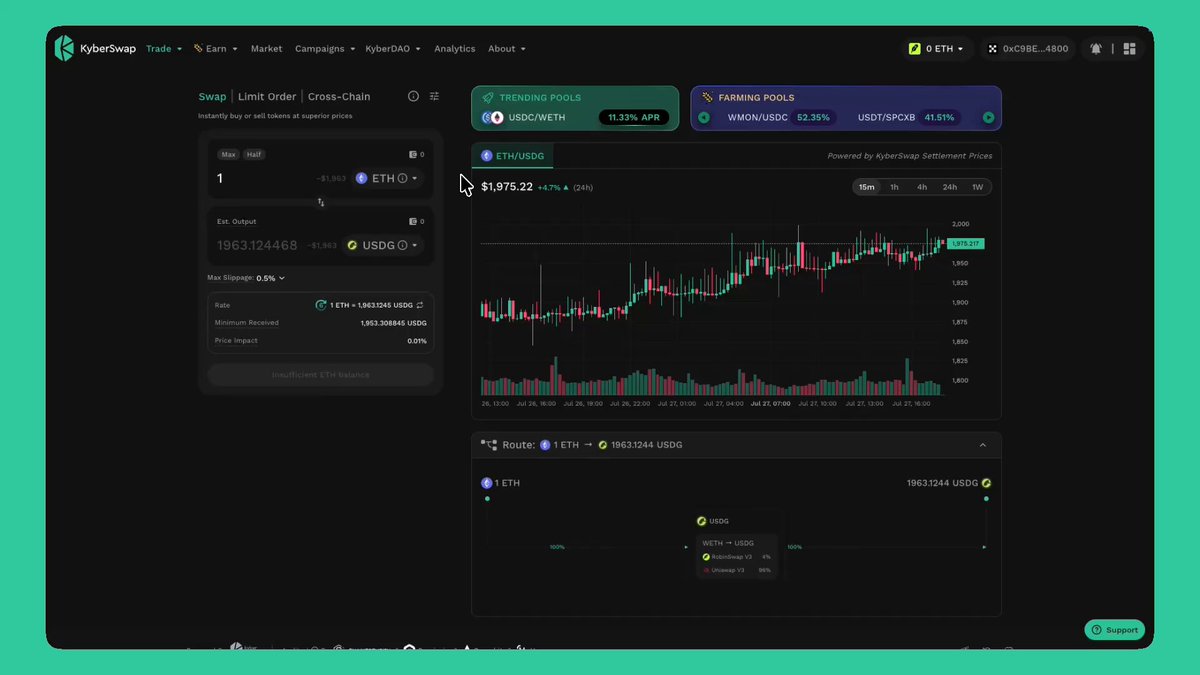Open swap settings sliders icon

click(434, 97)
